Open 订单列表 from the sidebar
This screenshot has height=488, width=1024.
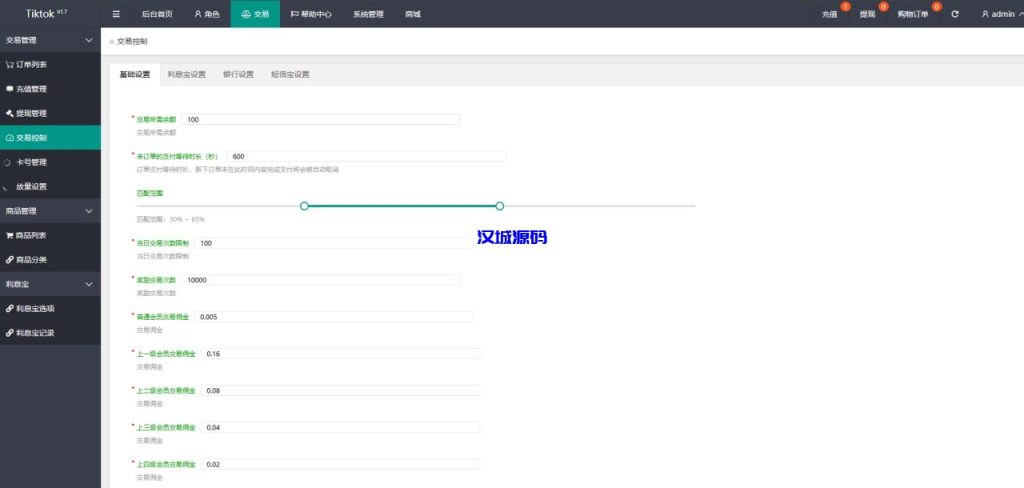pyautogui.click(x=30, y=64)
